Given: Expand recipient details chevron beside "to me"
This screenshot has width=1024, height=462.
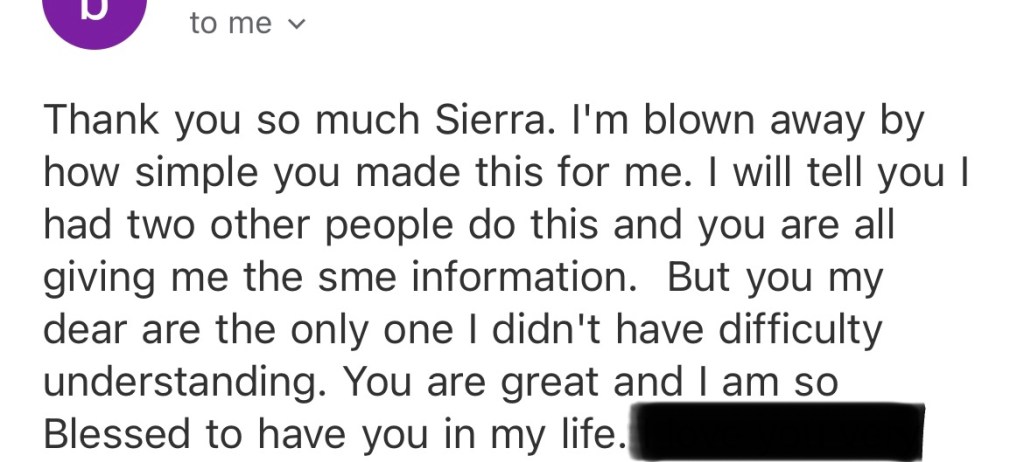Looking at the screenshot, I should [x=291, y=25].
